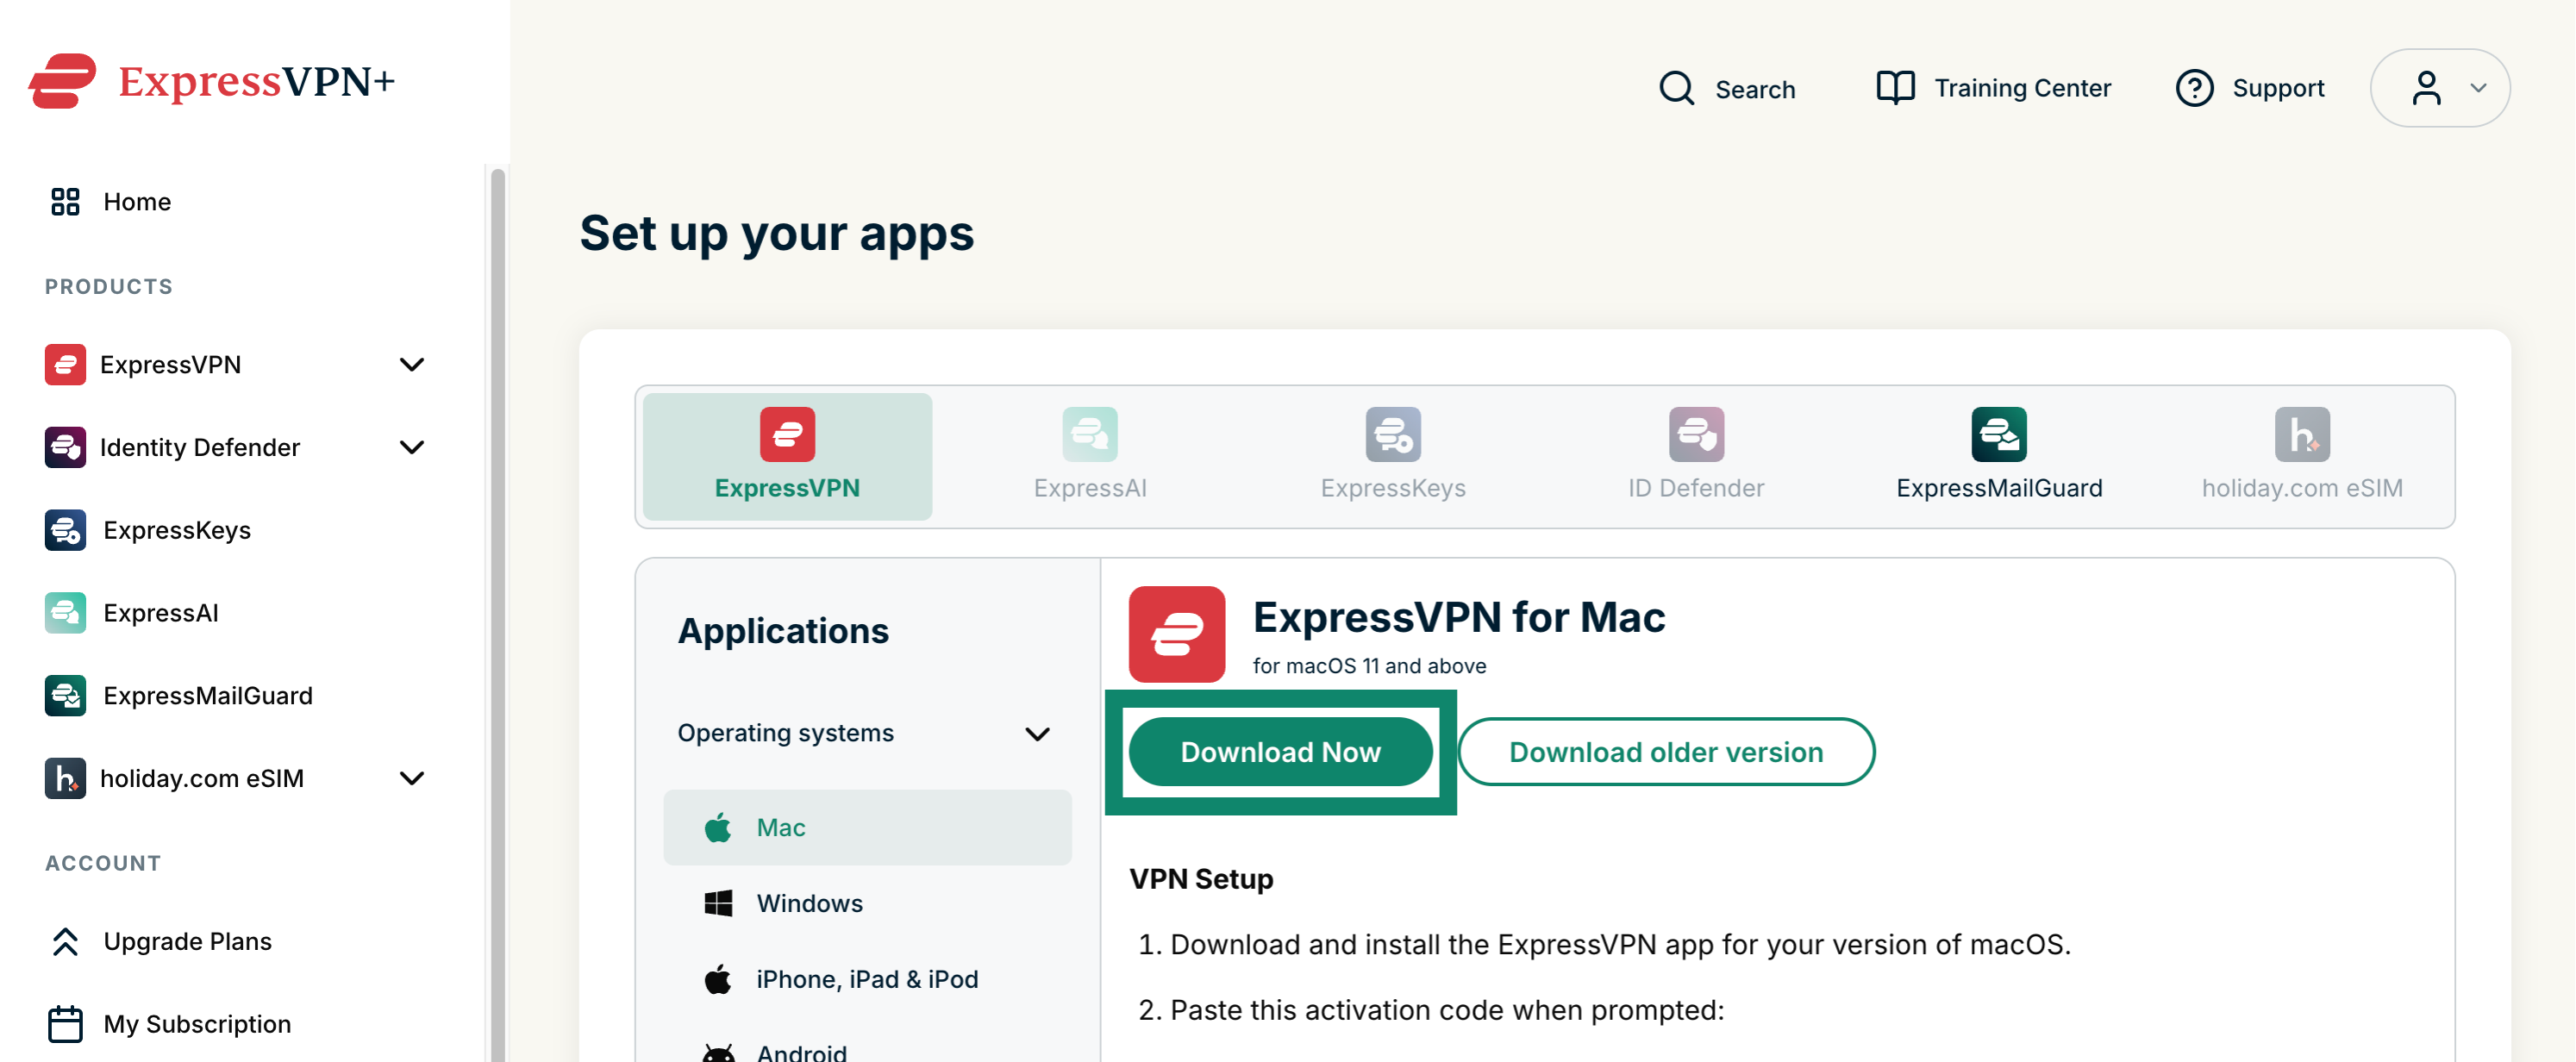Switch to the ExpressAI app tab
This screenshot has width=2576, height=1062.
pyautogui.click(x=1090, y=456)
